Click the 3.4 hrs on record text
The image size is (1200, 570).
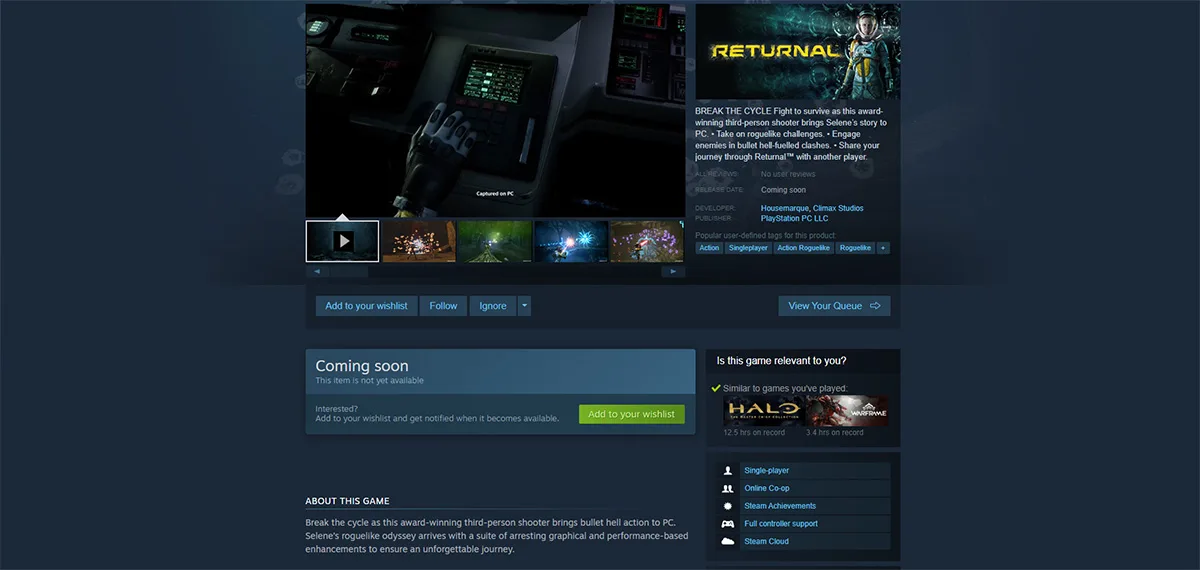pyautogui.click(x=834, y=433)
